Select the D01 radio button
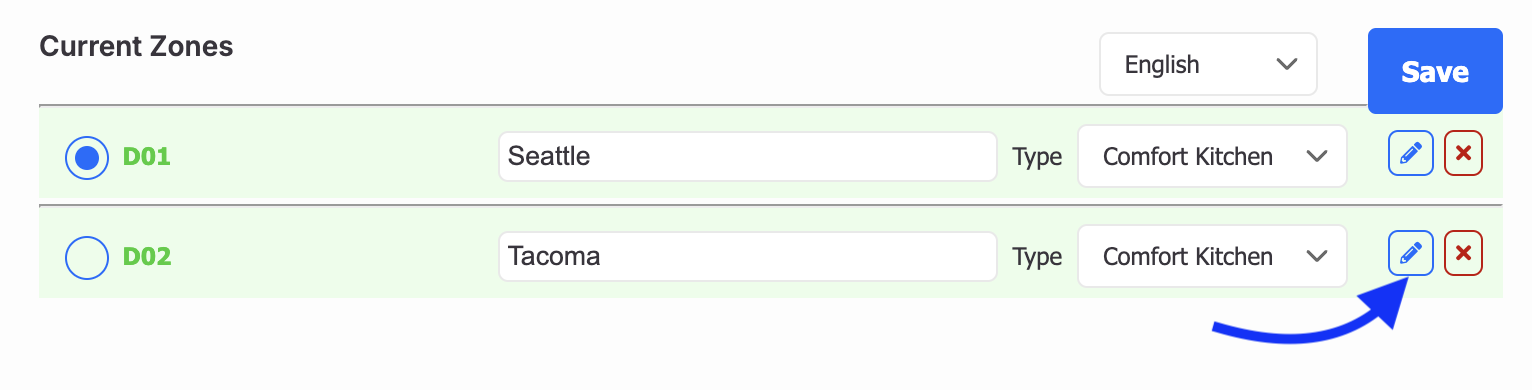 (87, 157)
